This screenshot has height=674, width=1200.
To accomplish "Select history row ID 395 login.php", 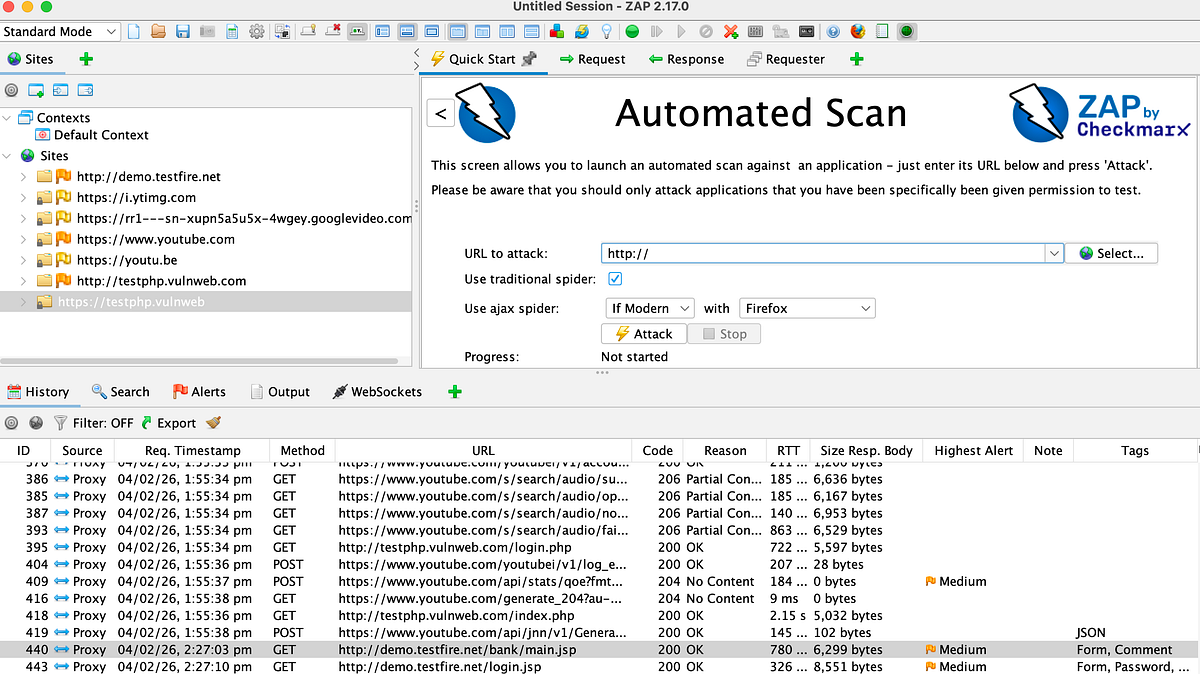I will 600,547.
